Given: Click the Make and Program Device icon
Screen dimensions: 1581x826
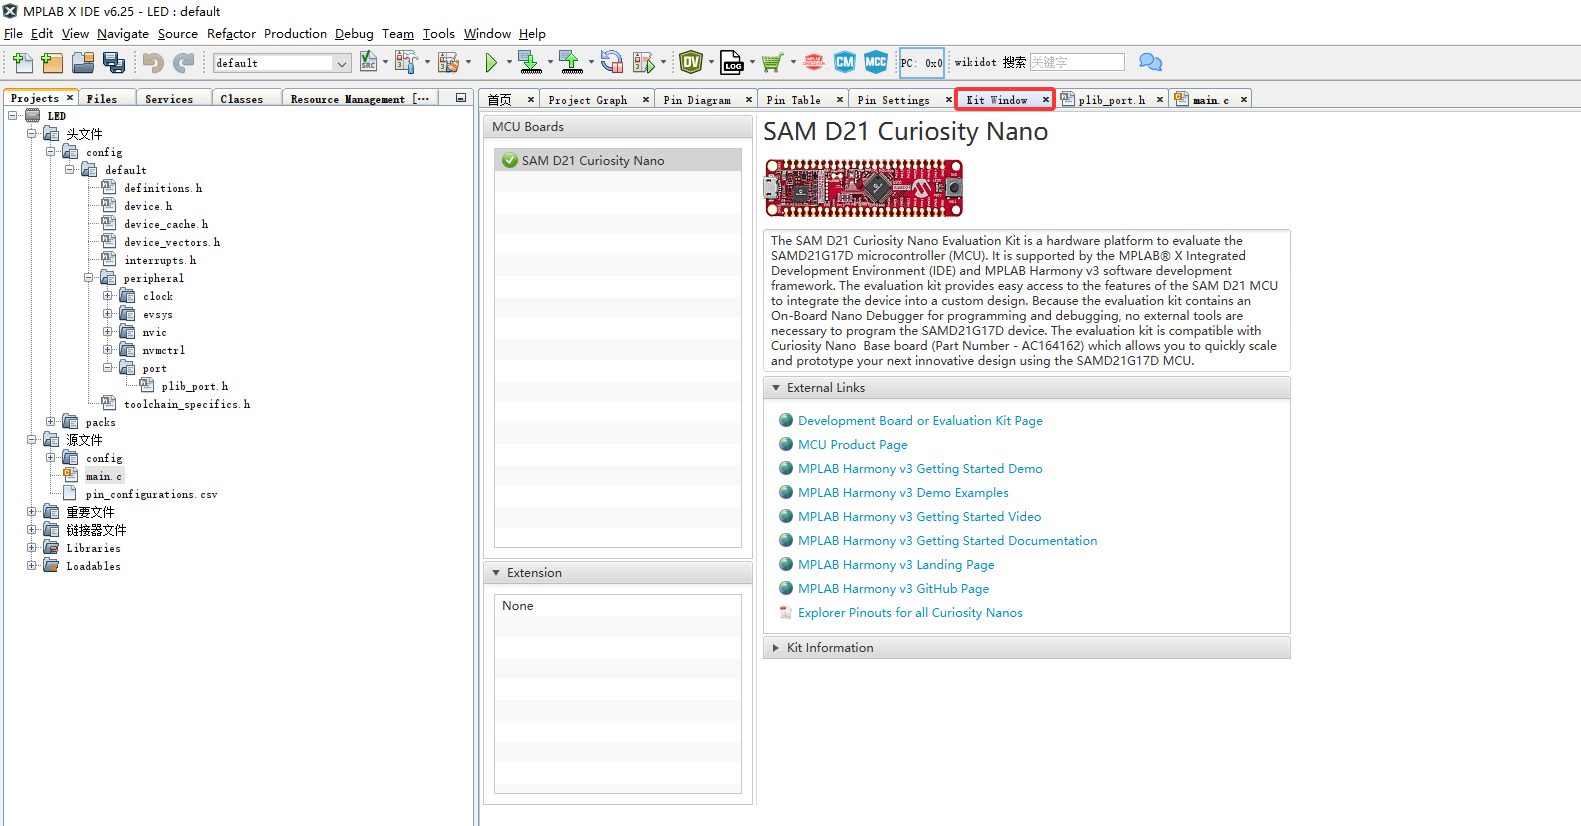Looking at the screenshot, I should coord(530,62).
